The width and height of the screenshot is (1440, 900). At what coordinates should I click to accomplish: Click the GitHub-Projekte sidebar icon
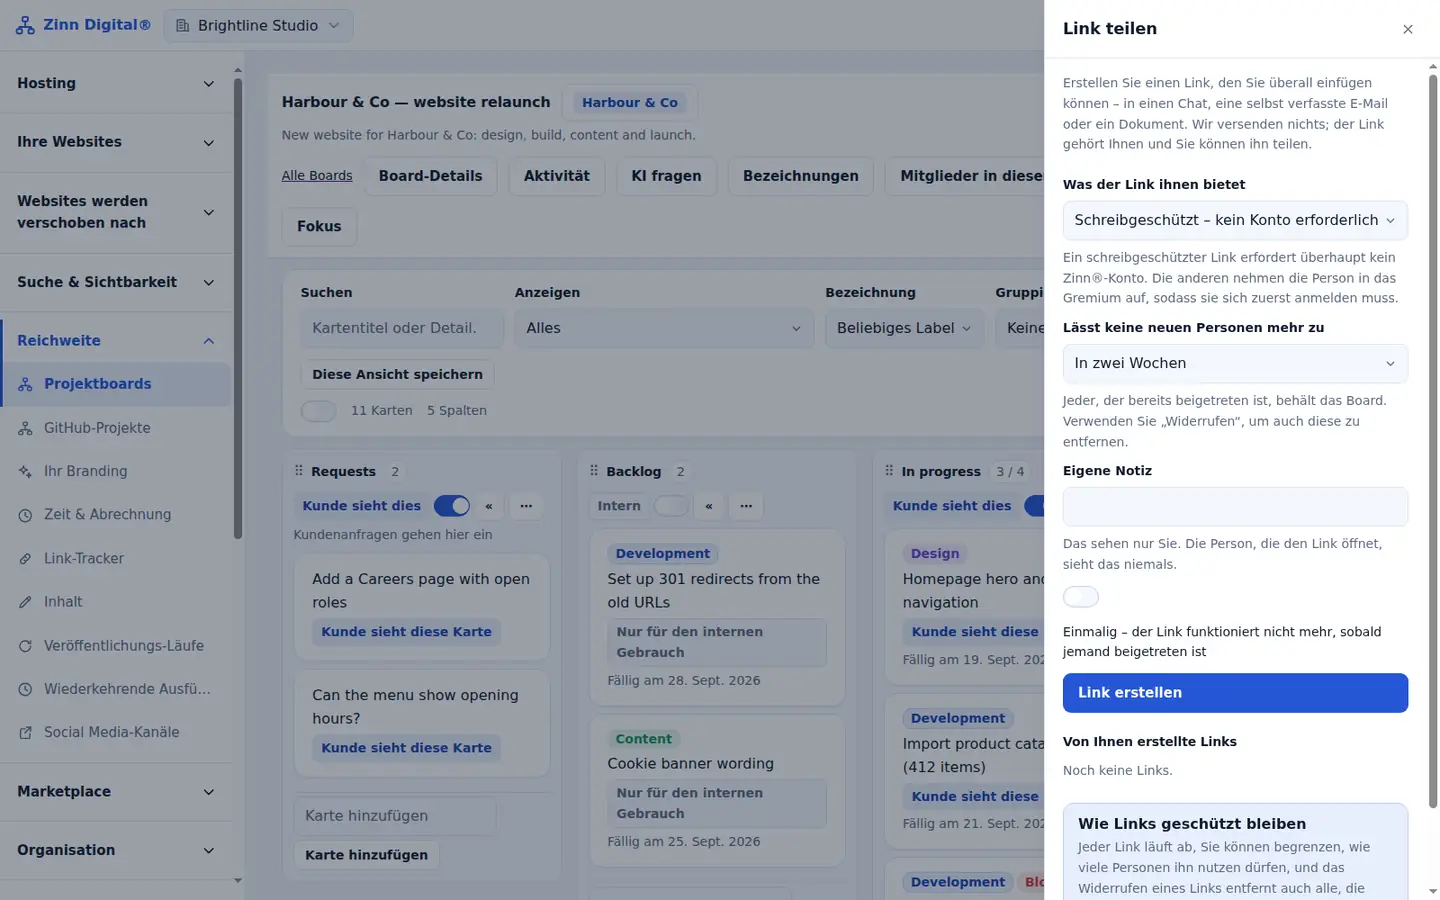point(25,428)
